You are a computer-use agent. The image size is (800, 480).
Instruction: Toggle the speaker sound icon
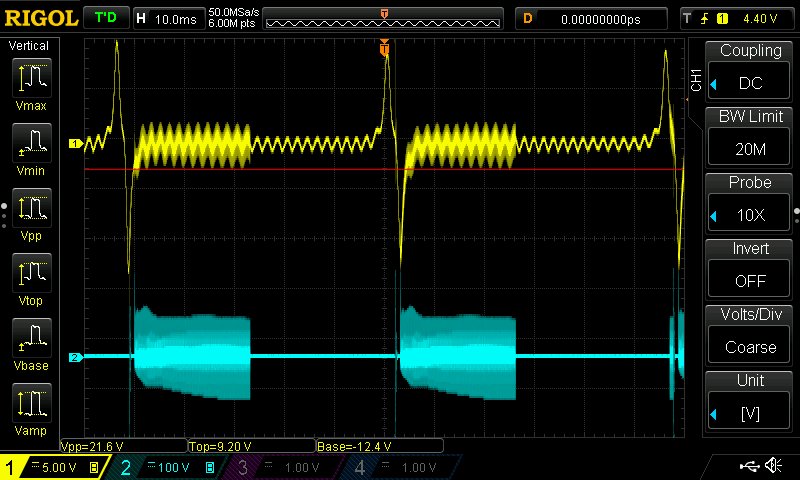(x=772, y=466)
